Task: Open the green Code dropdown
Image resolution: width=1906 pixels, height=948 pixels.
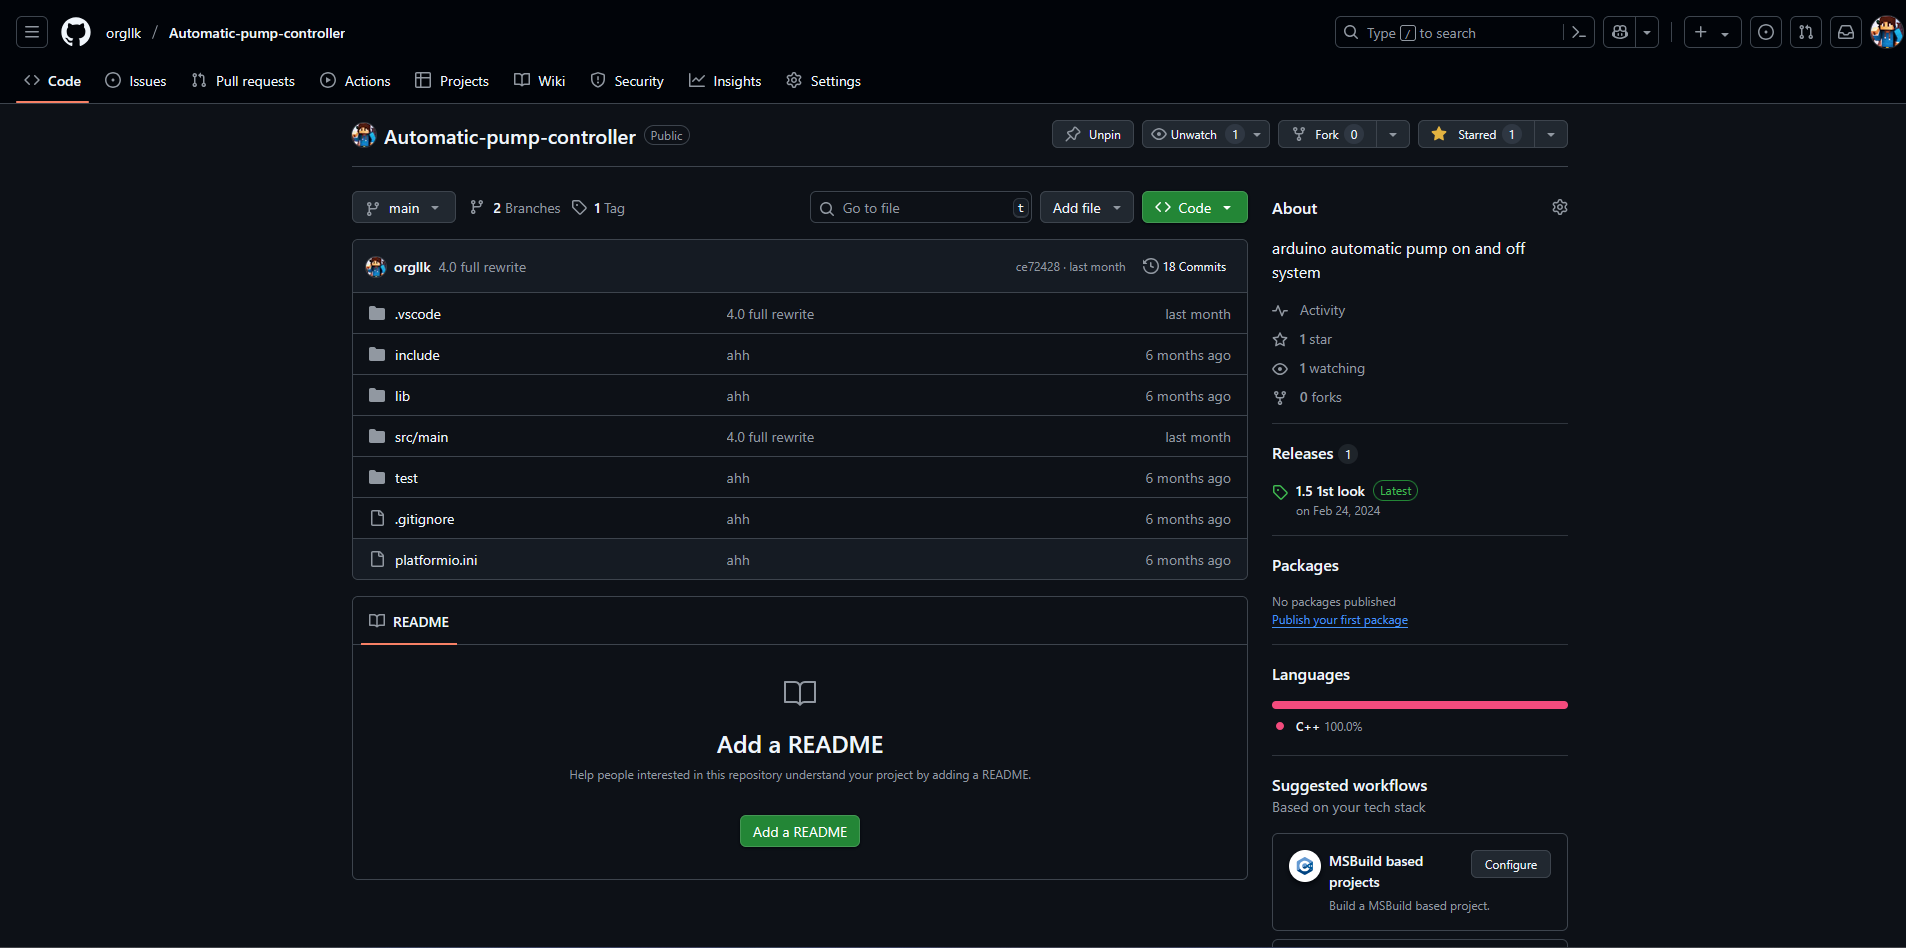Action: tap(1195, 207)
